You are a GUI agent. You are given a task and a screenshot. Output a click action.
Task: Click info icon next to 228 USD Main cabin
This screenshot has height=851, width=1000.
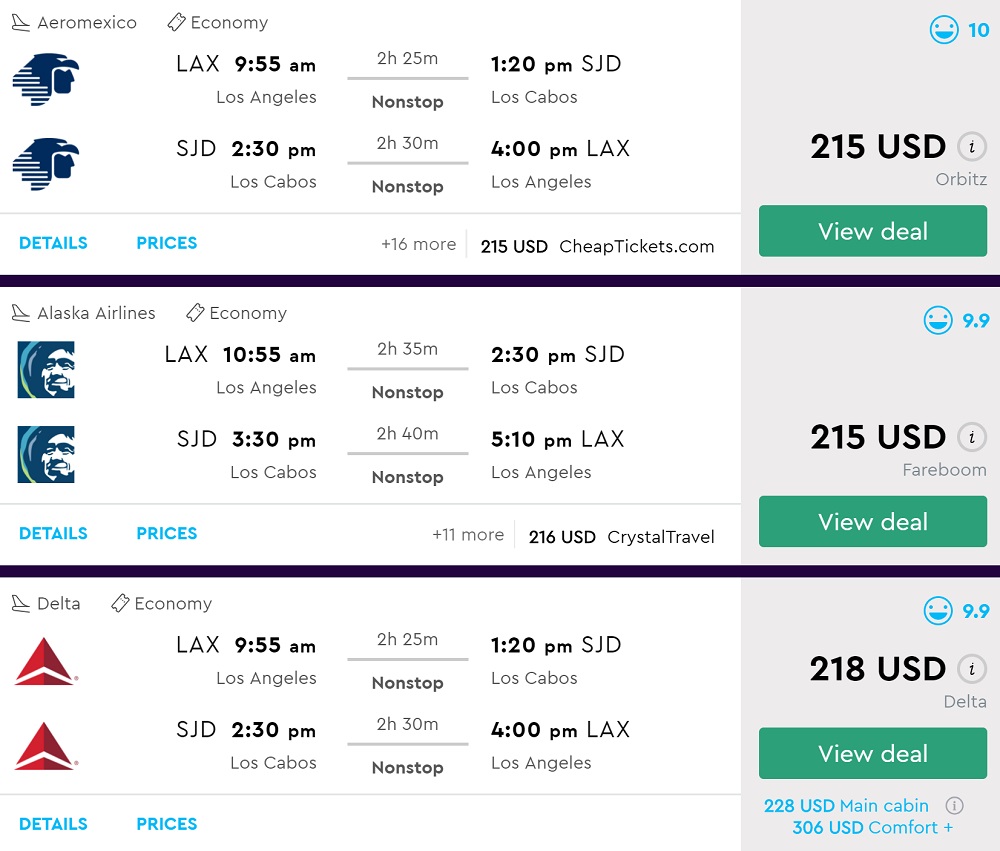(955, 805)
